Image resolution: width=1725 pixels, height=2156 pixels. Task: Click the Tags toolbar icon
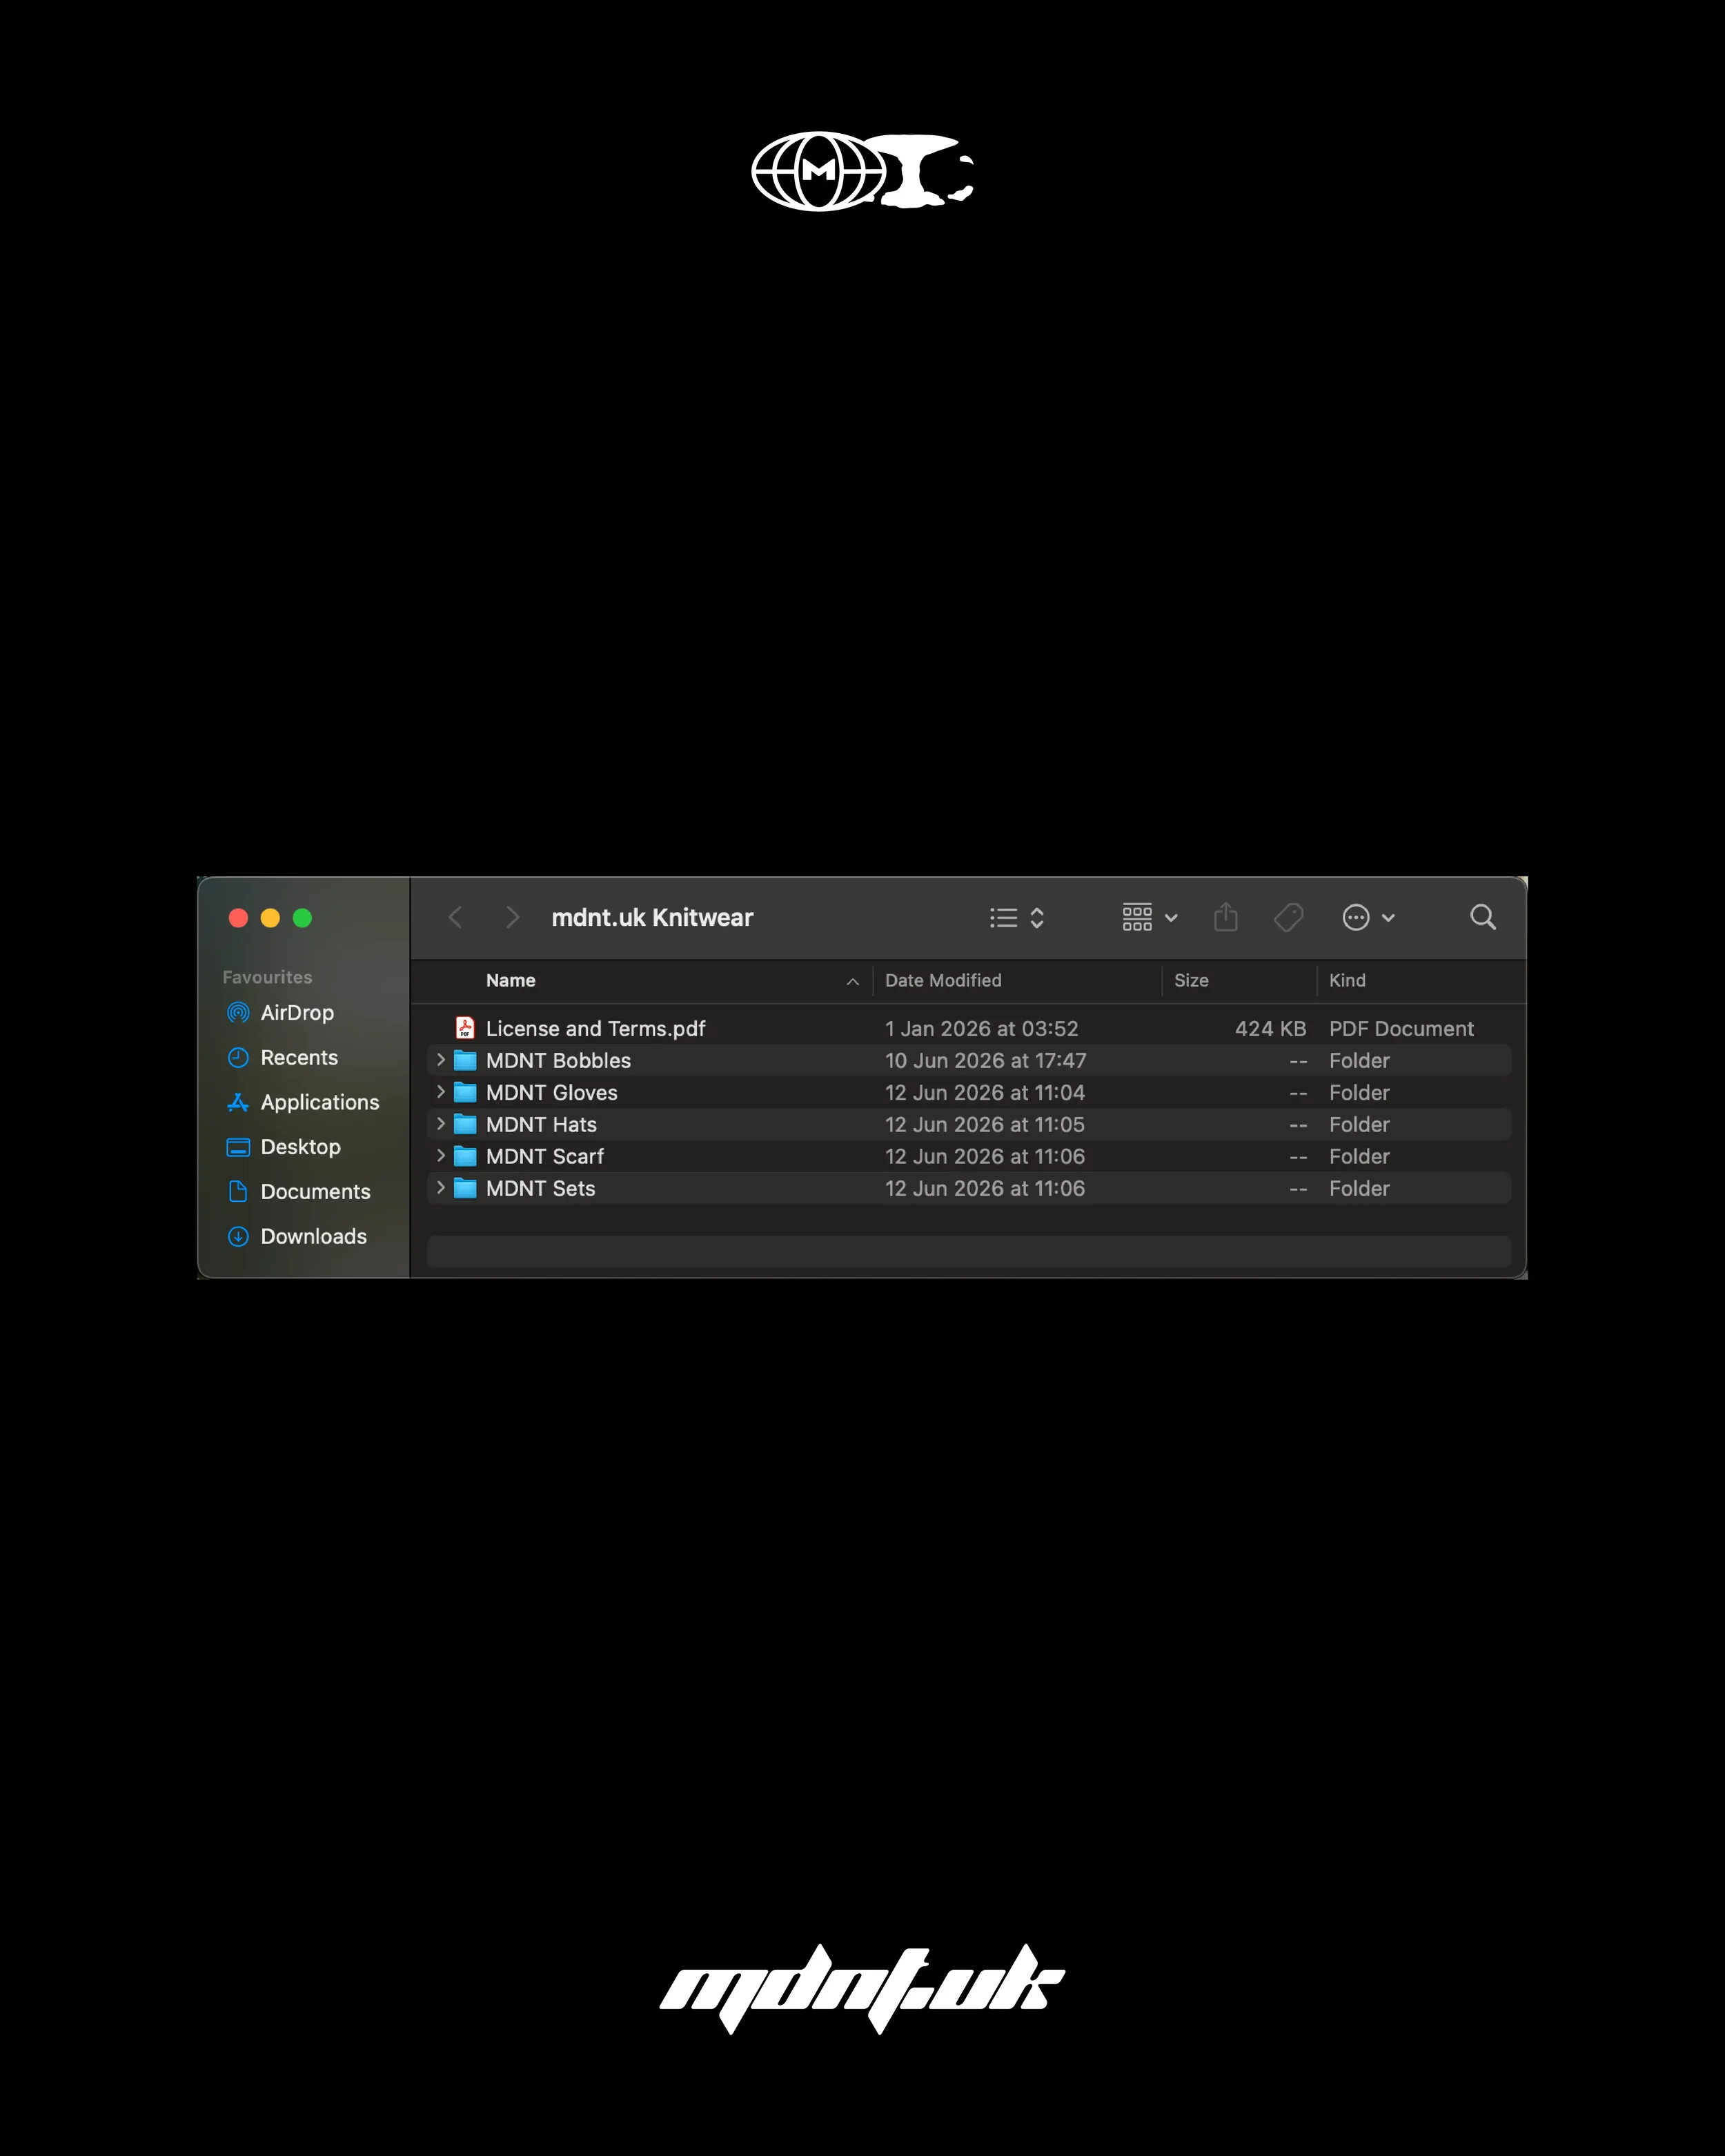pyautogui.click(x=1289, y=918)
